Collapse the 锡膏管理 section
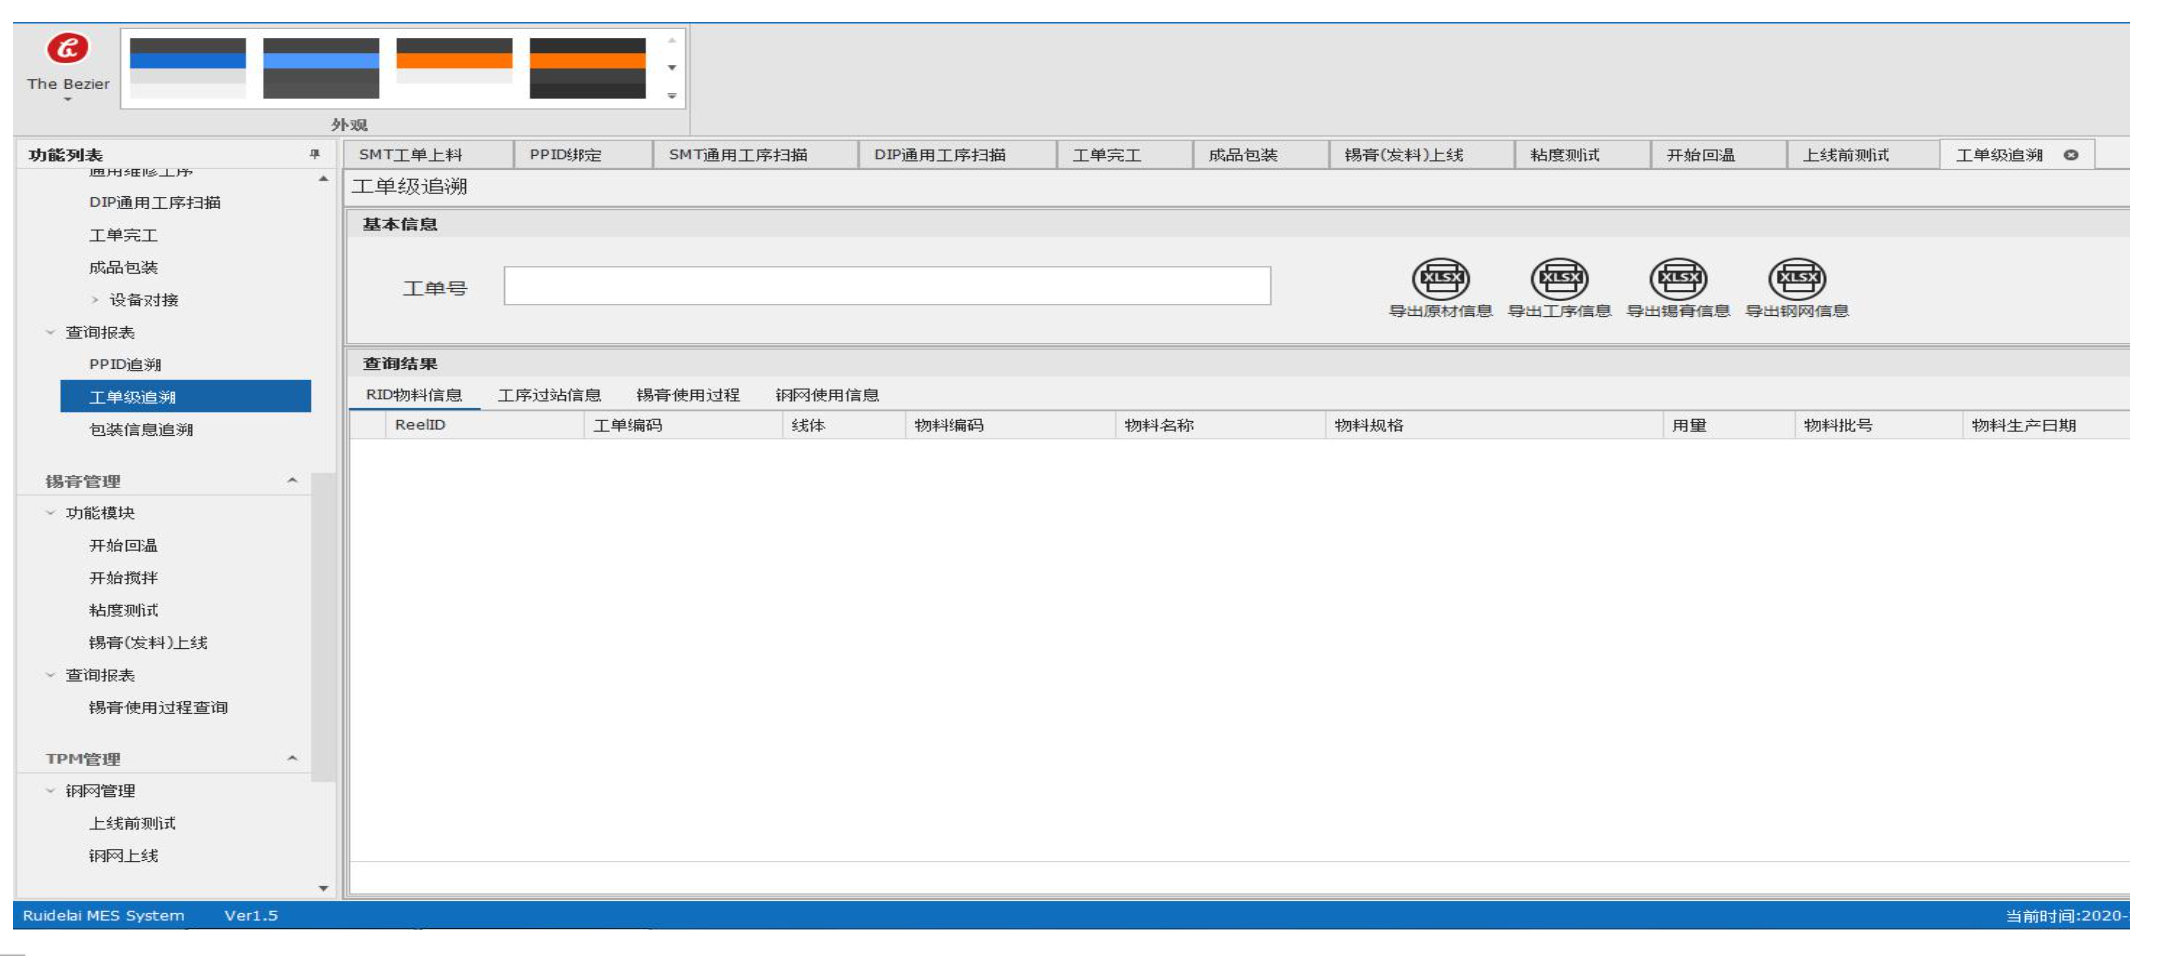This screenshot has width=2168, height=956. coord(292,481)
